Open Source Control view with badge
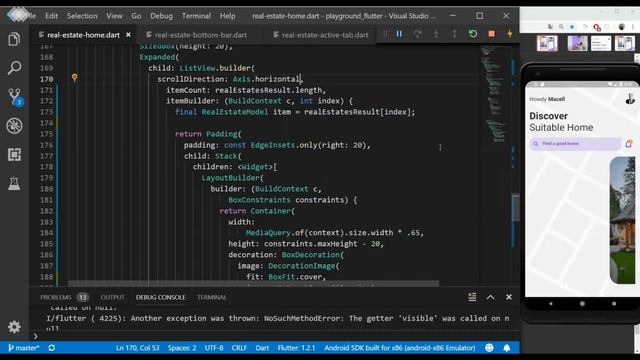This screenshot has width=640, height=360. coord(15,97)
